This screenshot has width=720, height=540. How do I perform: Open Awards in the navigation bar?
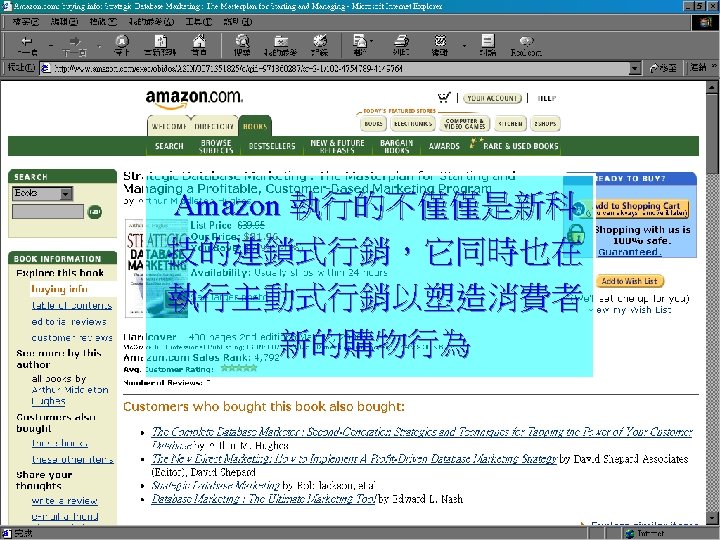tap(444, 146)
